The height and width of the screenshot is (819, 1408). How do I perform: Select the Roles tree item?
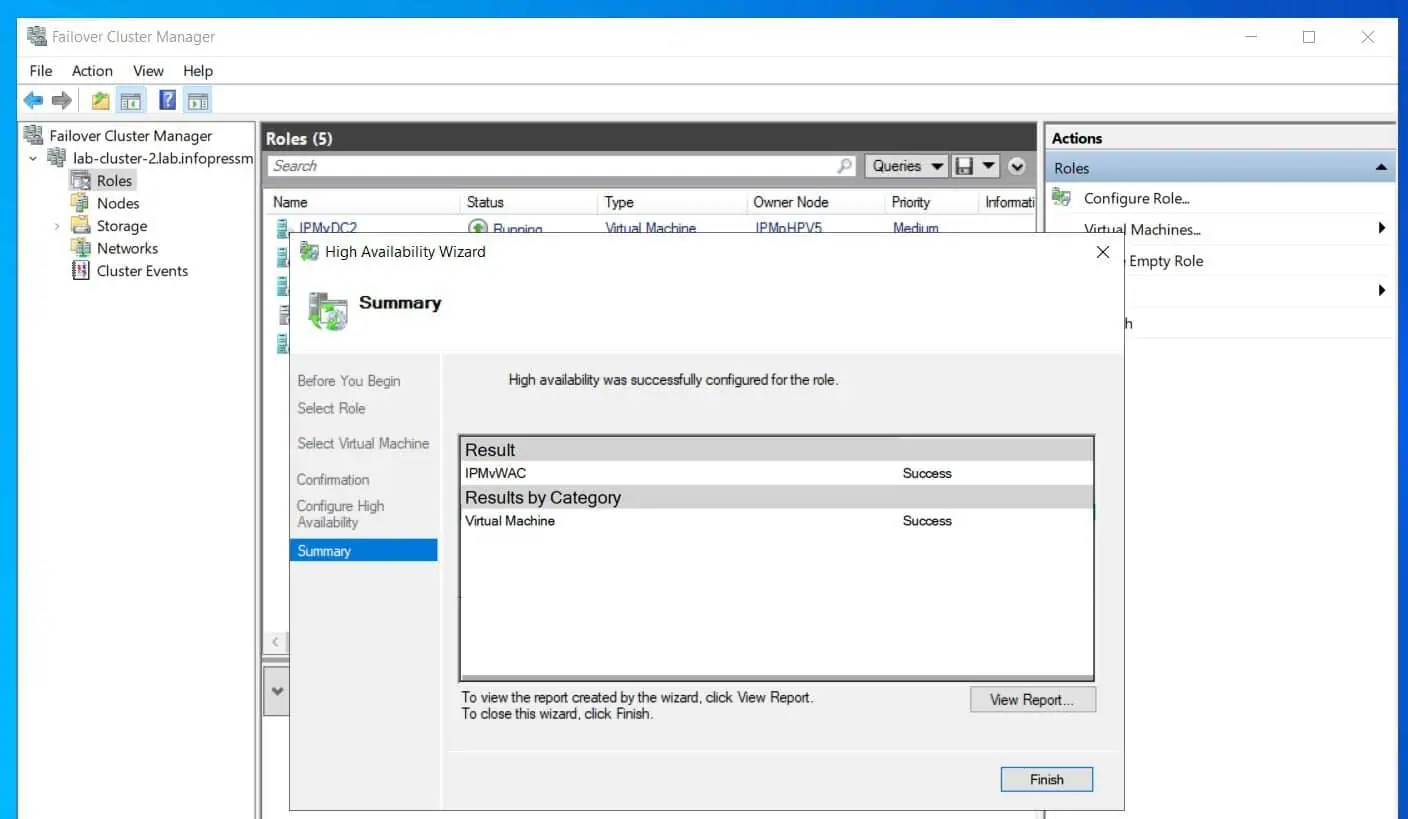[x=114, y=181]
